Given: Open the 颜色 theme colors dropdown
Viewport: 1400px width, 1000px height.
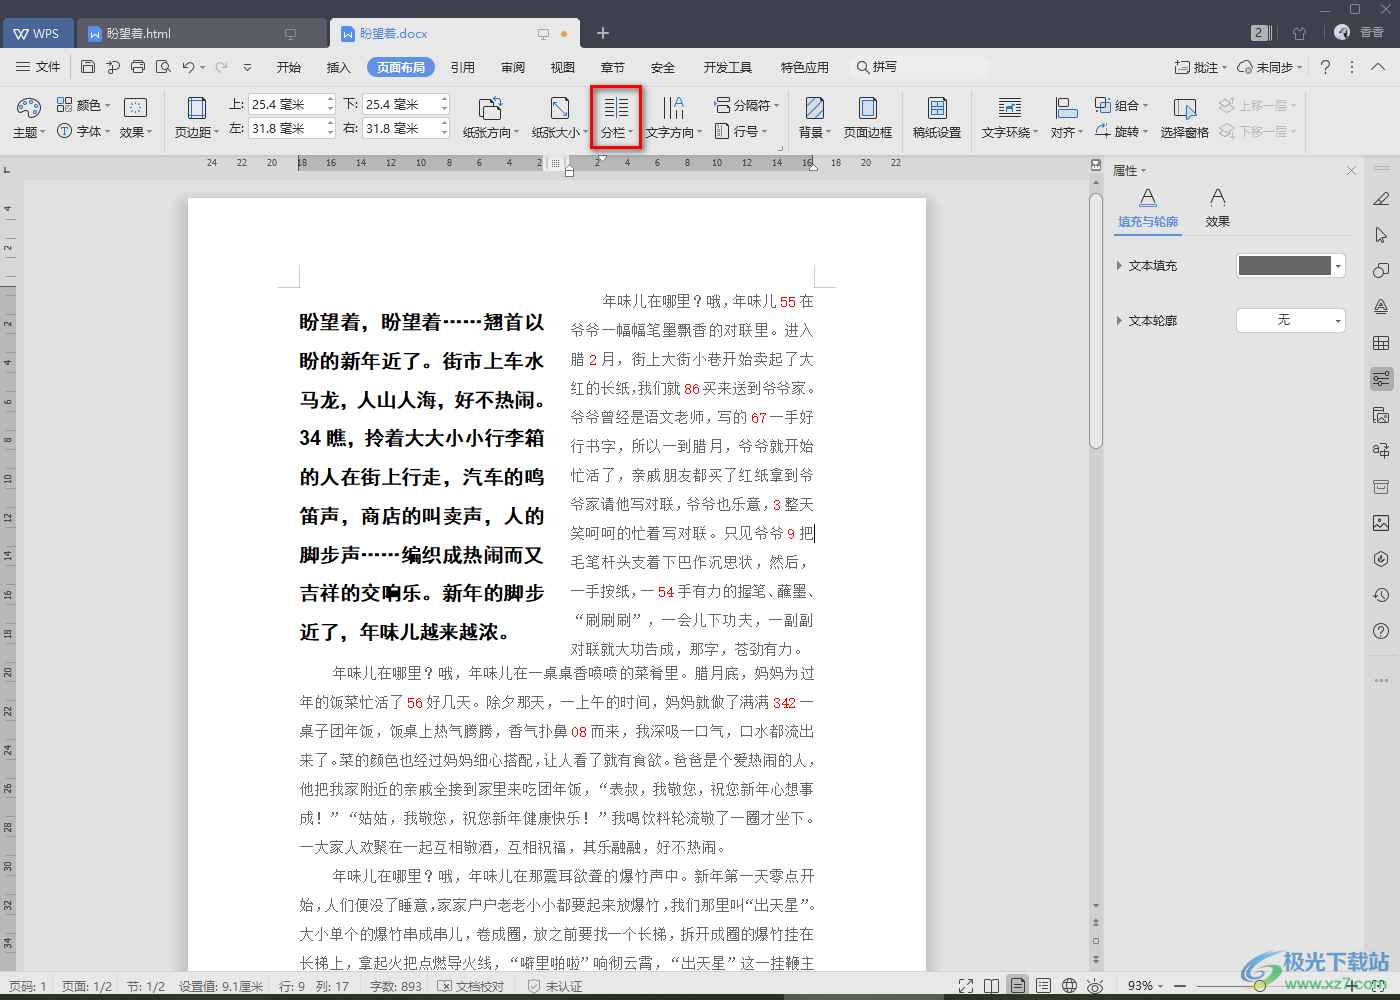Looking at the screenshot, I should [83, 105].
